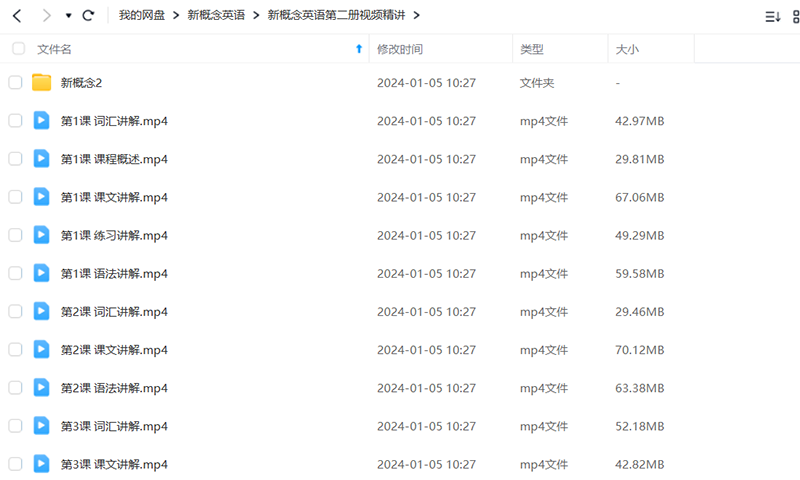This screenshot has height=480, width=800.
Task: Click video icon of 第1课 练习讲解.mp4
Action: coord(41,235)
